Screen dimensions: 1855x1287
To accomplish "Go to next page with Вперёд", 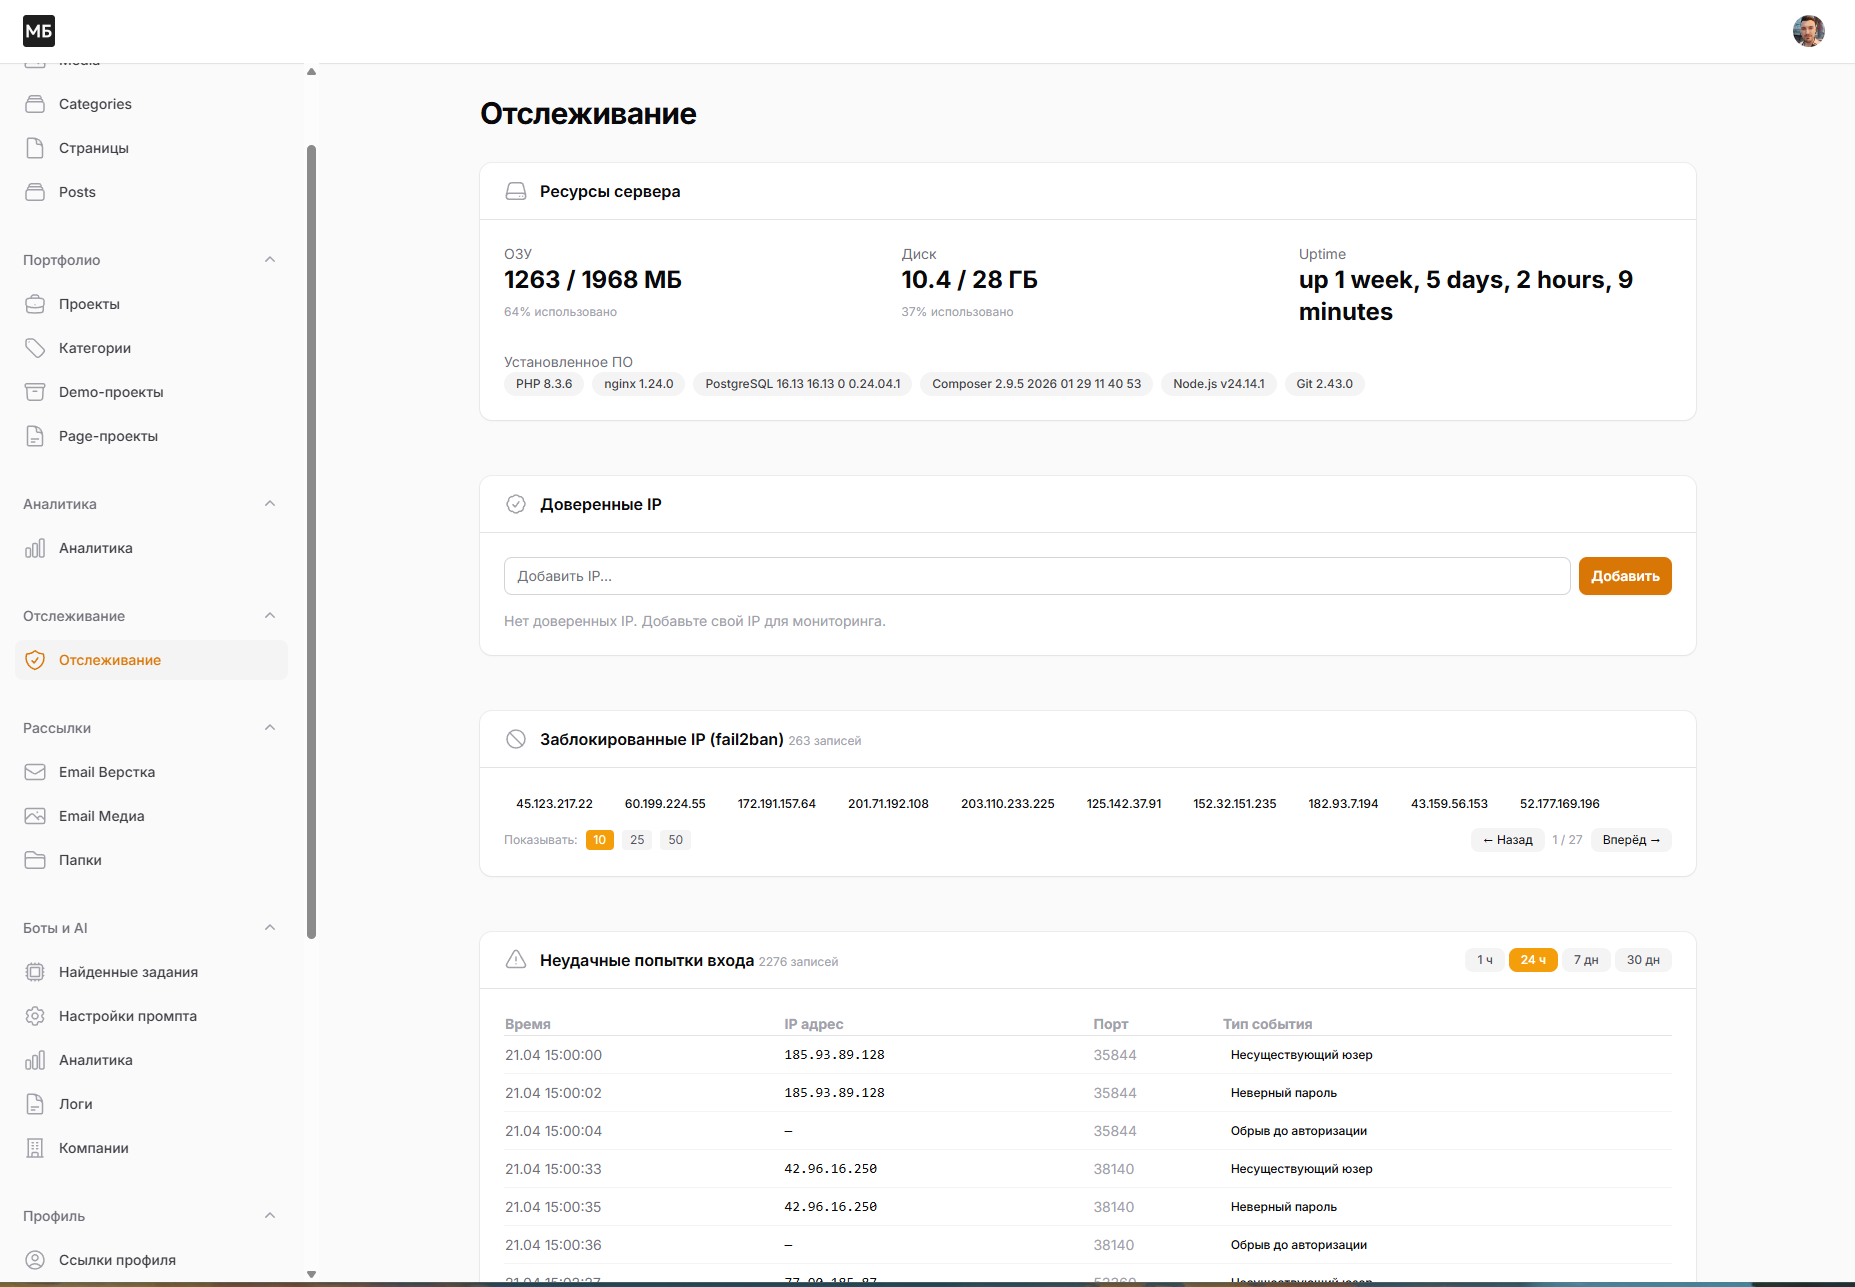I will [1631, 840].
